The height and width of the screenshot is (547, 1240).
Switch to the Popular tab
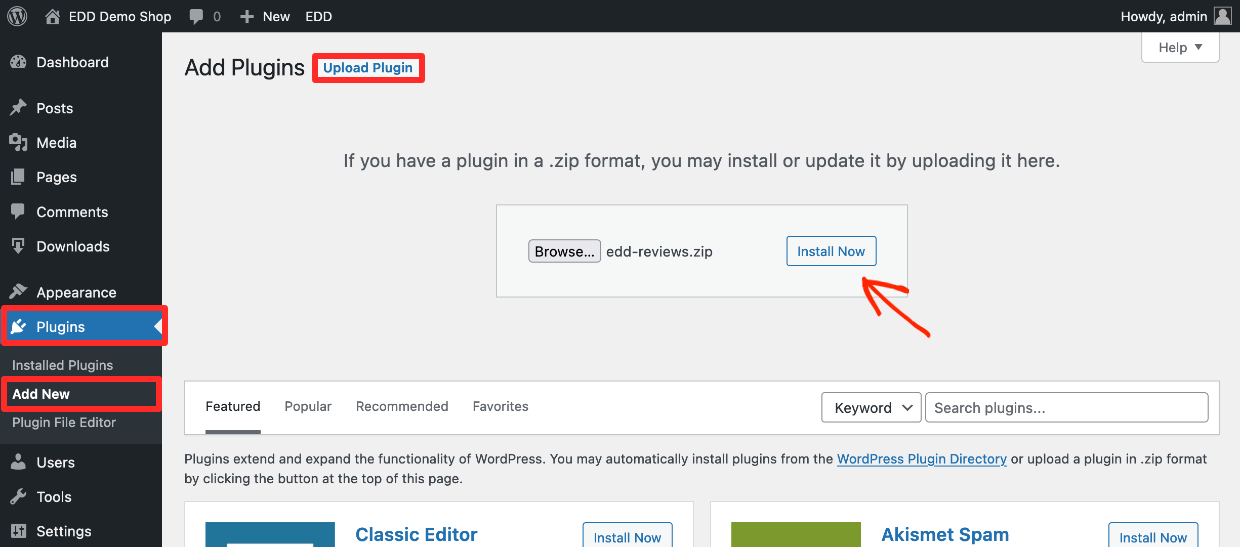pyautogui.click(x=308, y=407)
